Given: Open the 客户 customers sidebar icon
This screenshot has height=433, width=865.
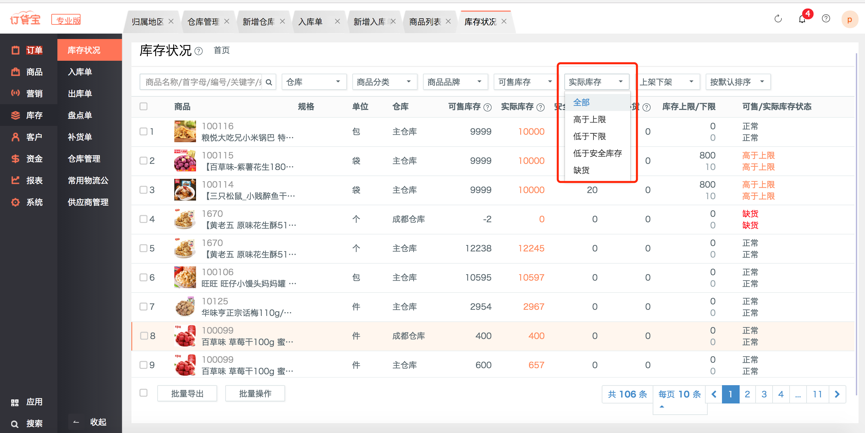Looking at the screenshot, I should 15,137.
